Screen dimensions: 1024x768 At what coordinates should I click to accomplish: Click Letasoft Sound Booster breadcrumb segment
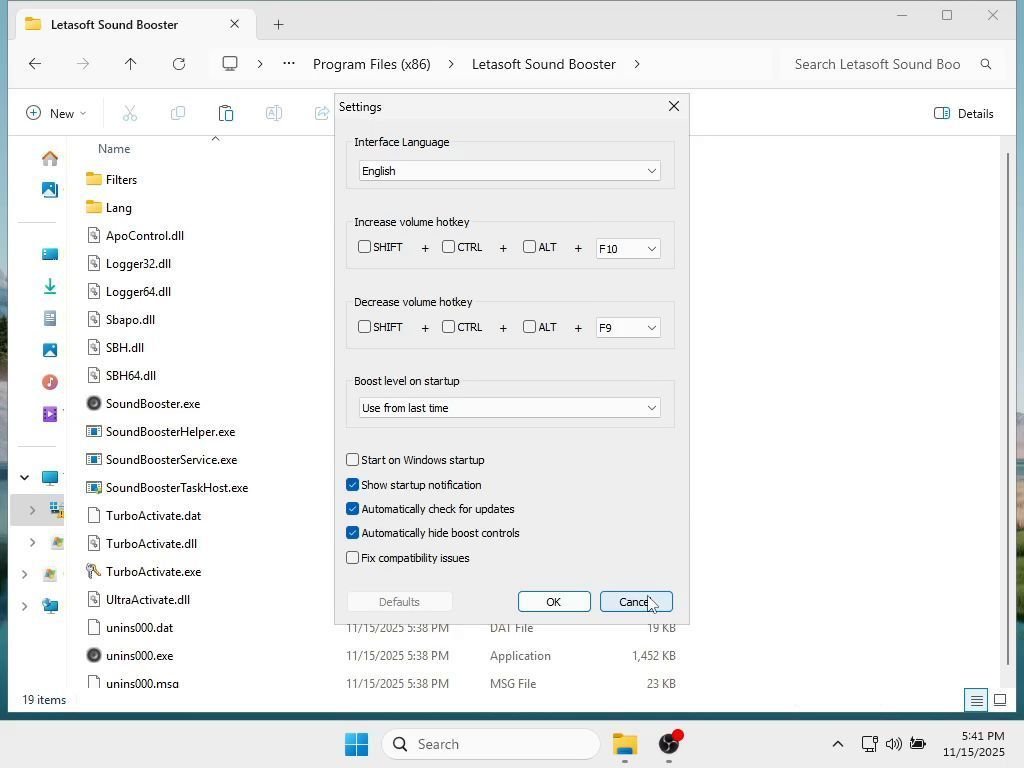tap(543, 64)
